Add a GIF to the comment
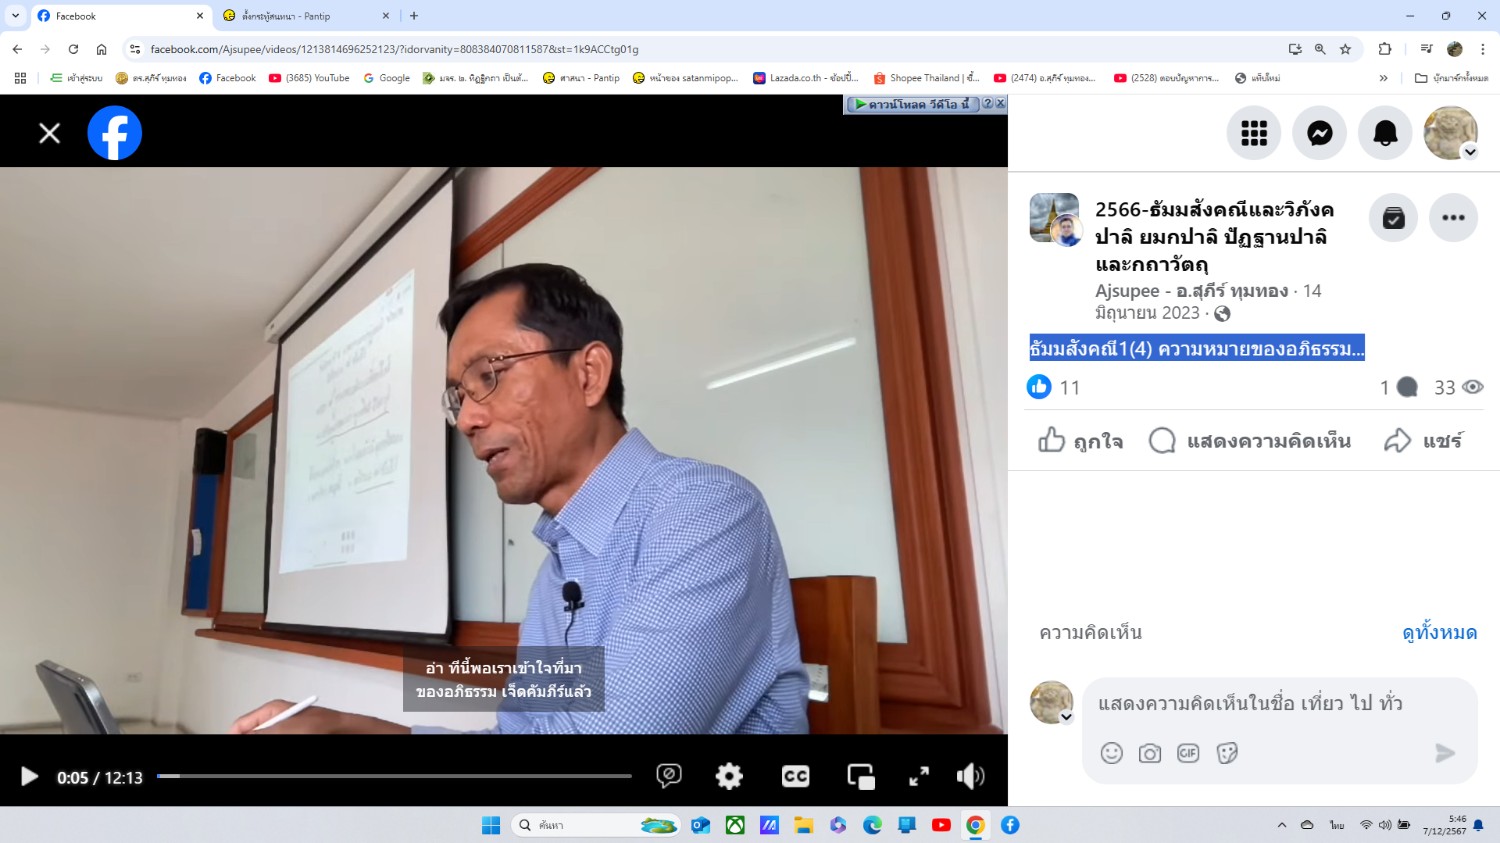 coord(1188,753)
